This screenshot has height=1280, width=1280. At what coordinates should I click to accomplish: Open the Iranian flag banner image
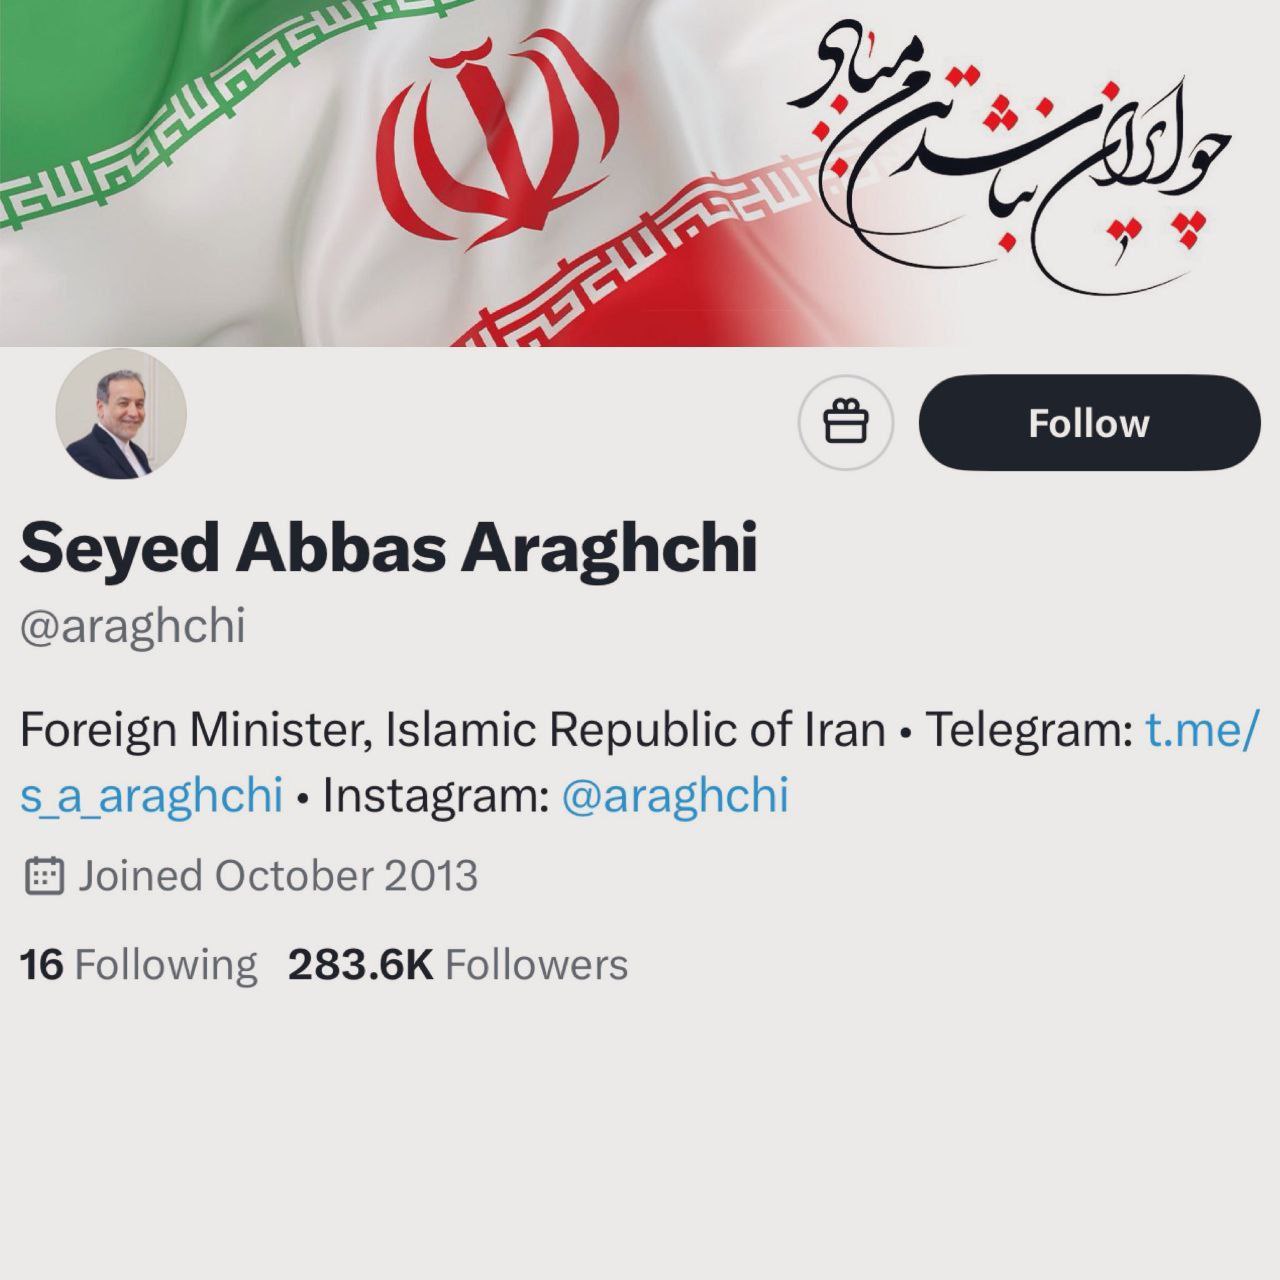(640, 173)
